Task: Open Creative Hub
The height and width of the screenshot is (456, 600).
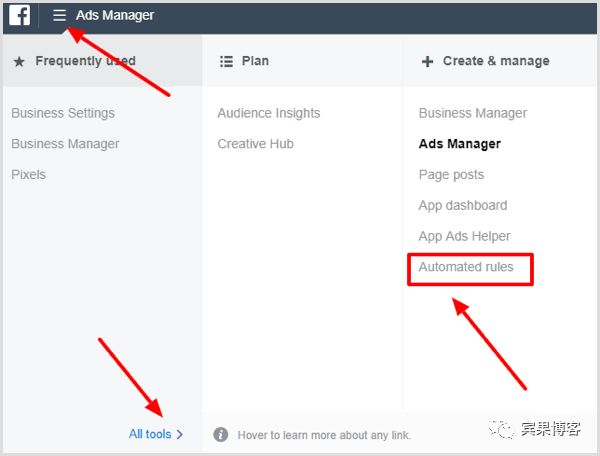Action: click(x=256, y=144)
